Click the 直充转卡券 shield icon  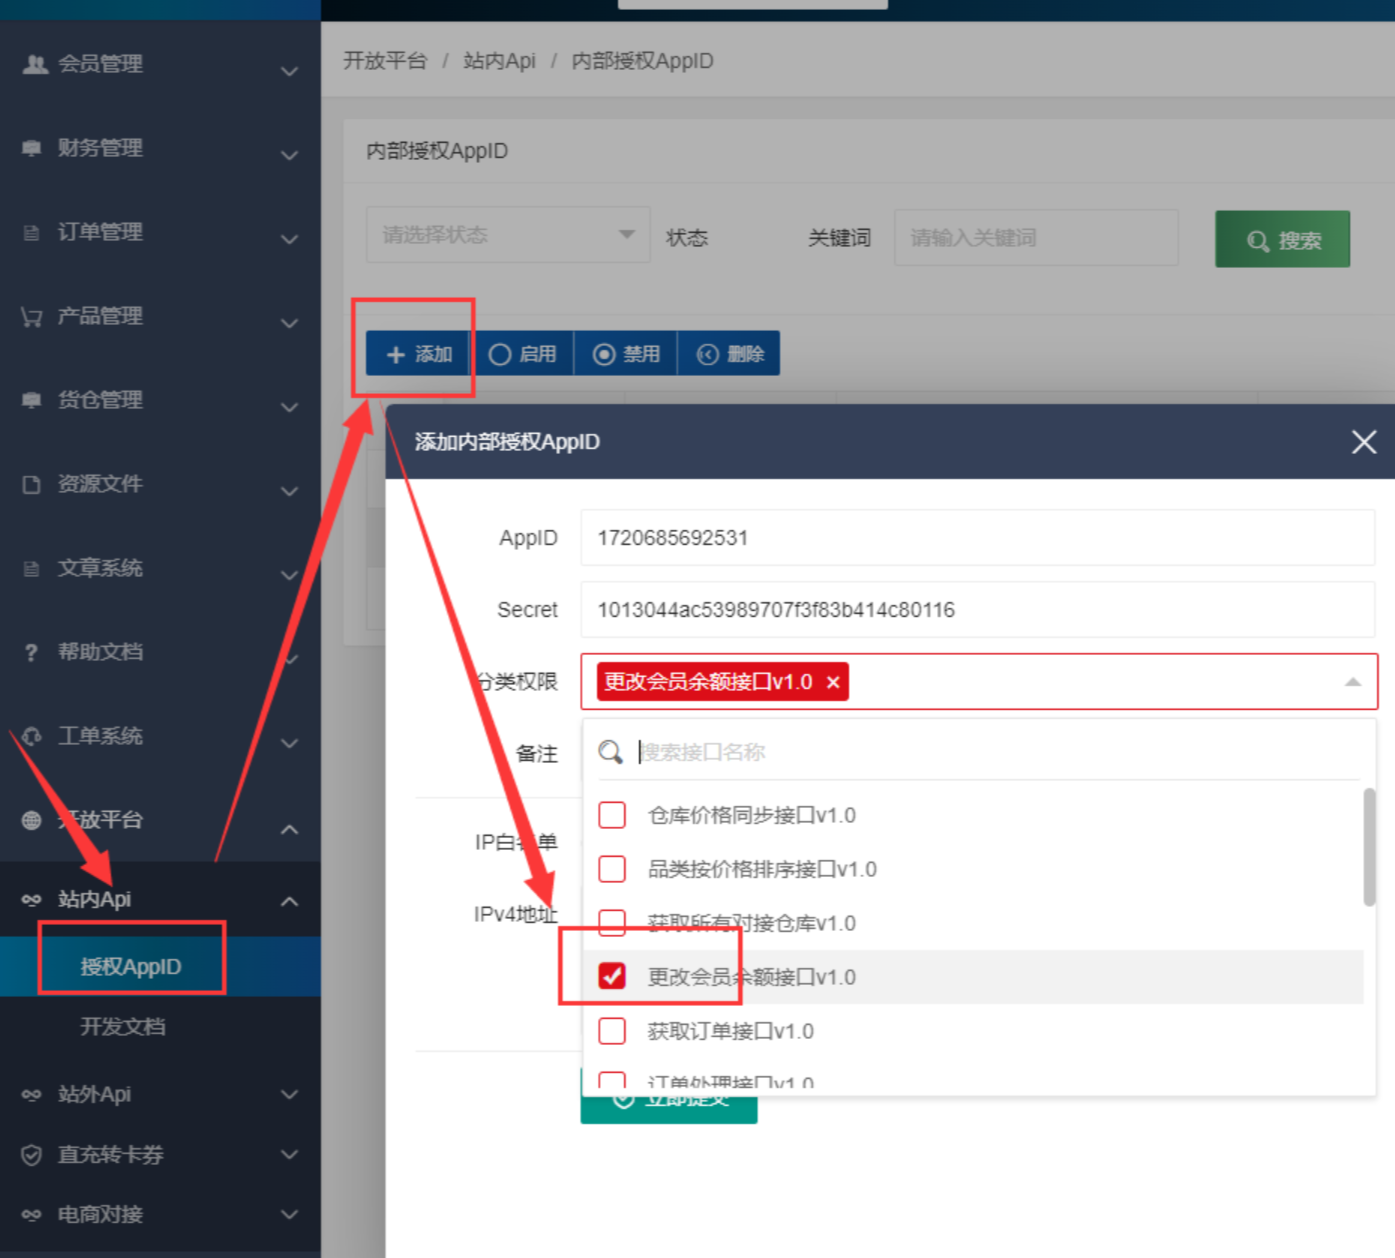(32, 1155)
